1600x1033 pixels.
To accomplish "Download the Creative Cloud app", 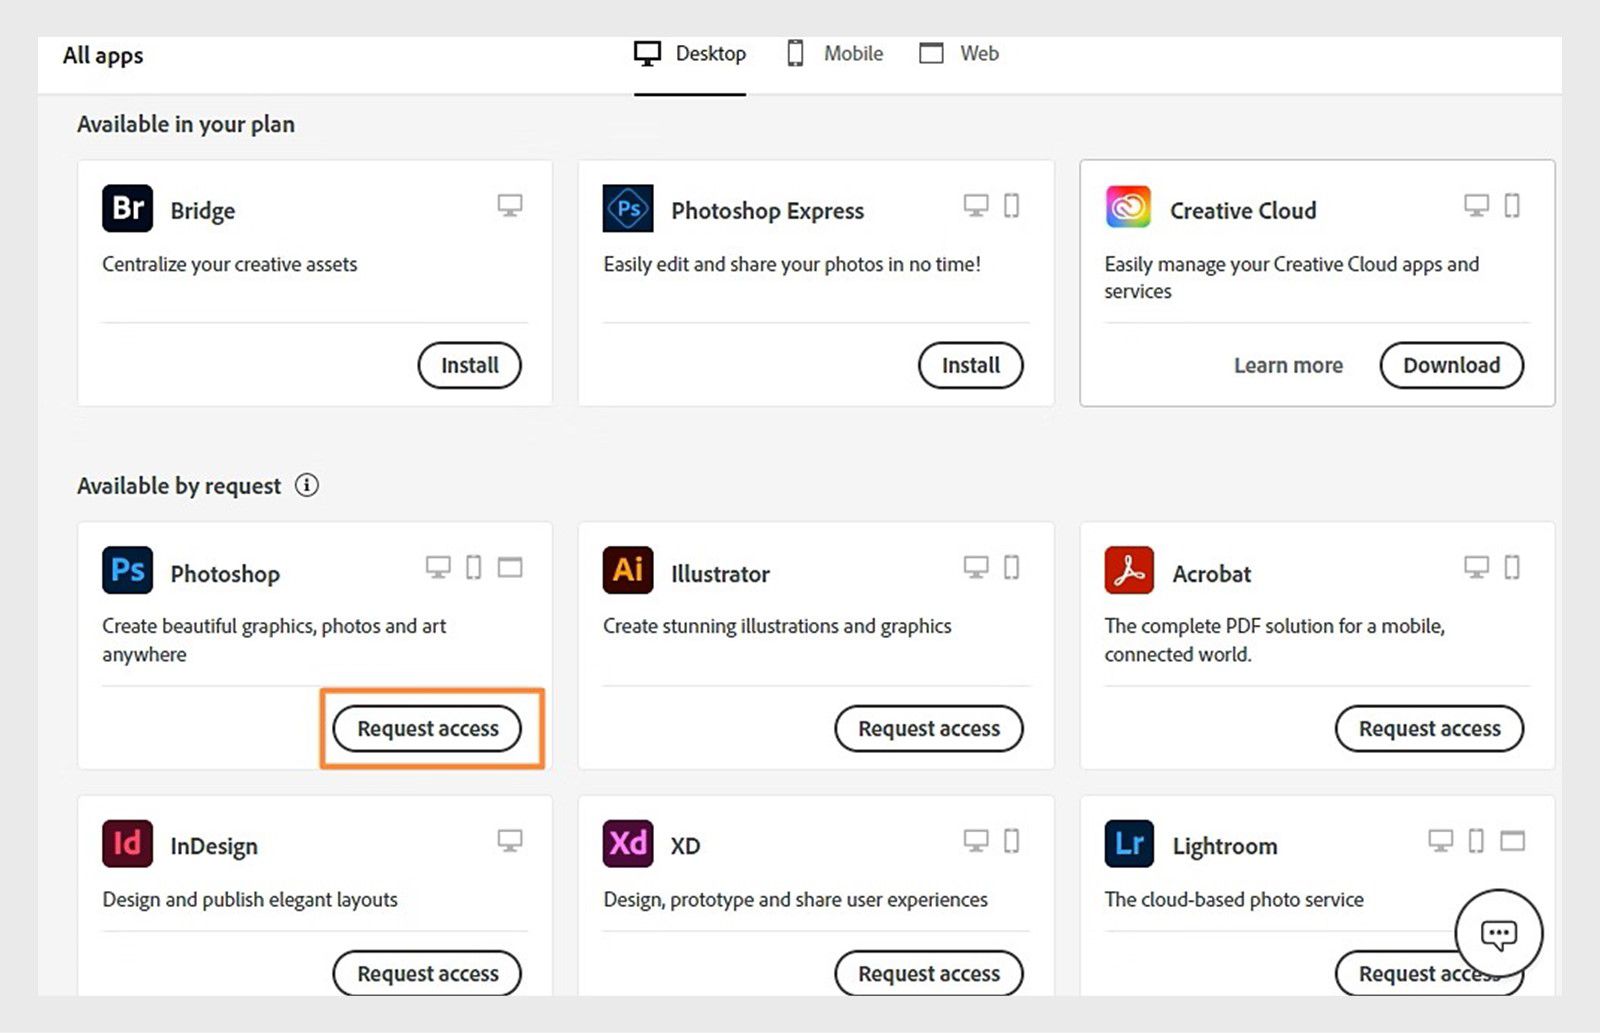I will pos(1451,365).
